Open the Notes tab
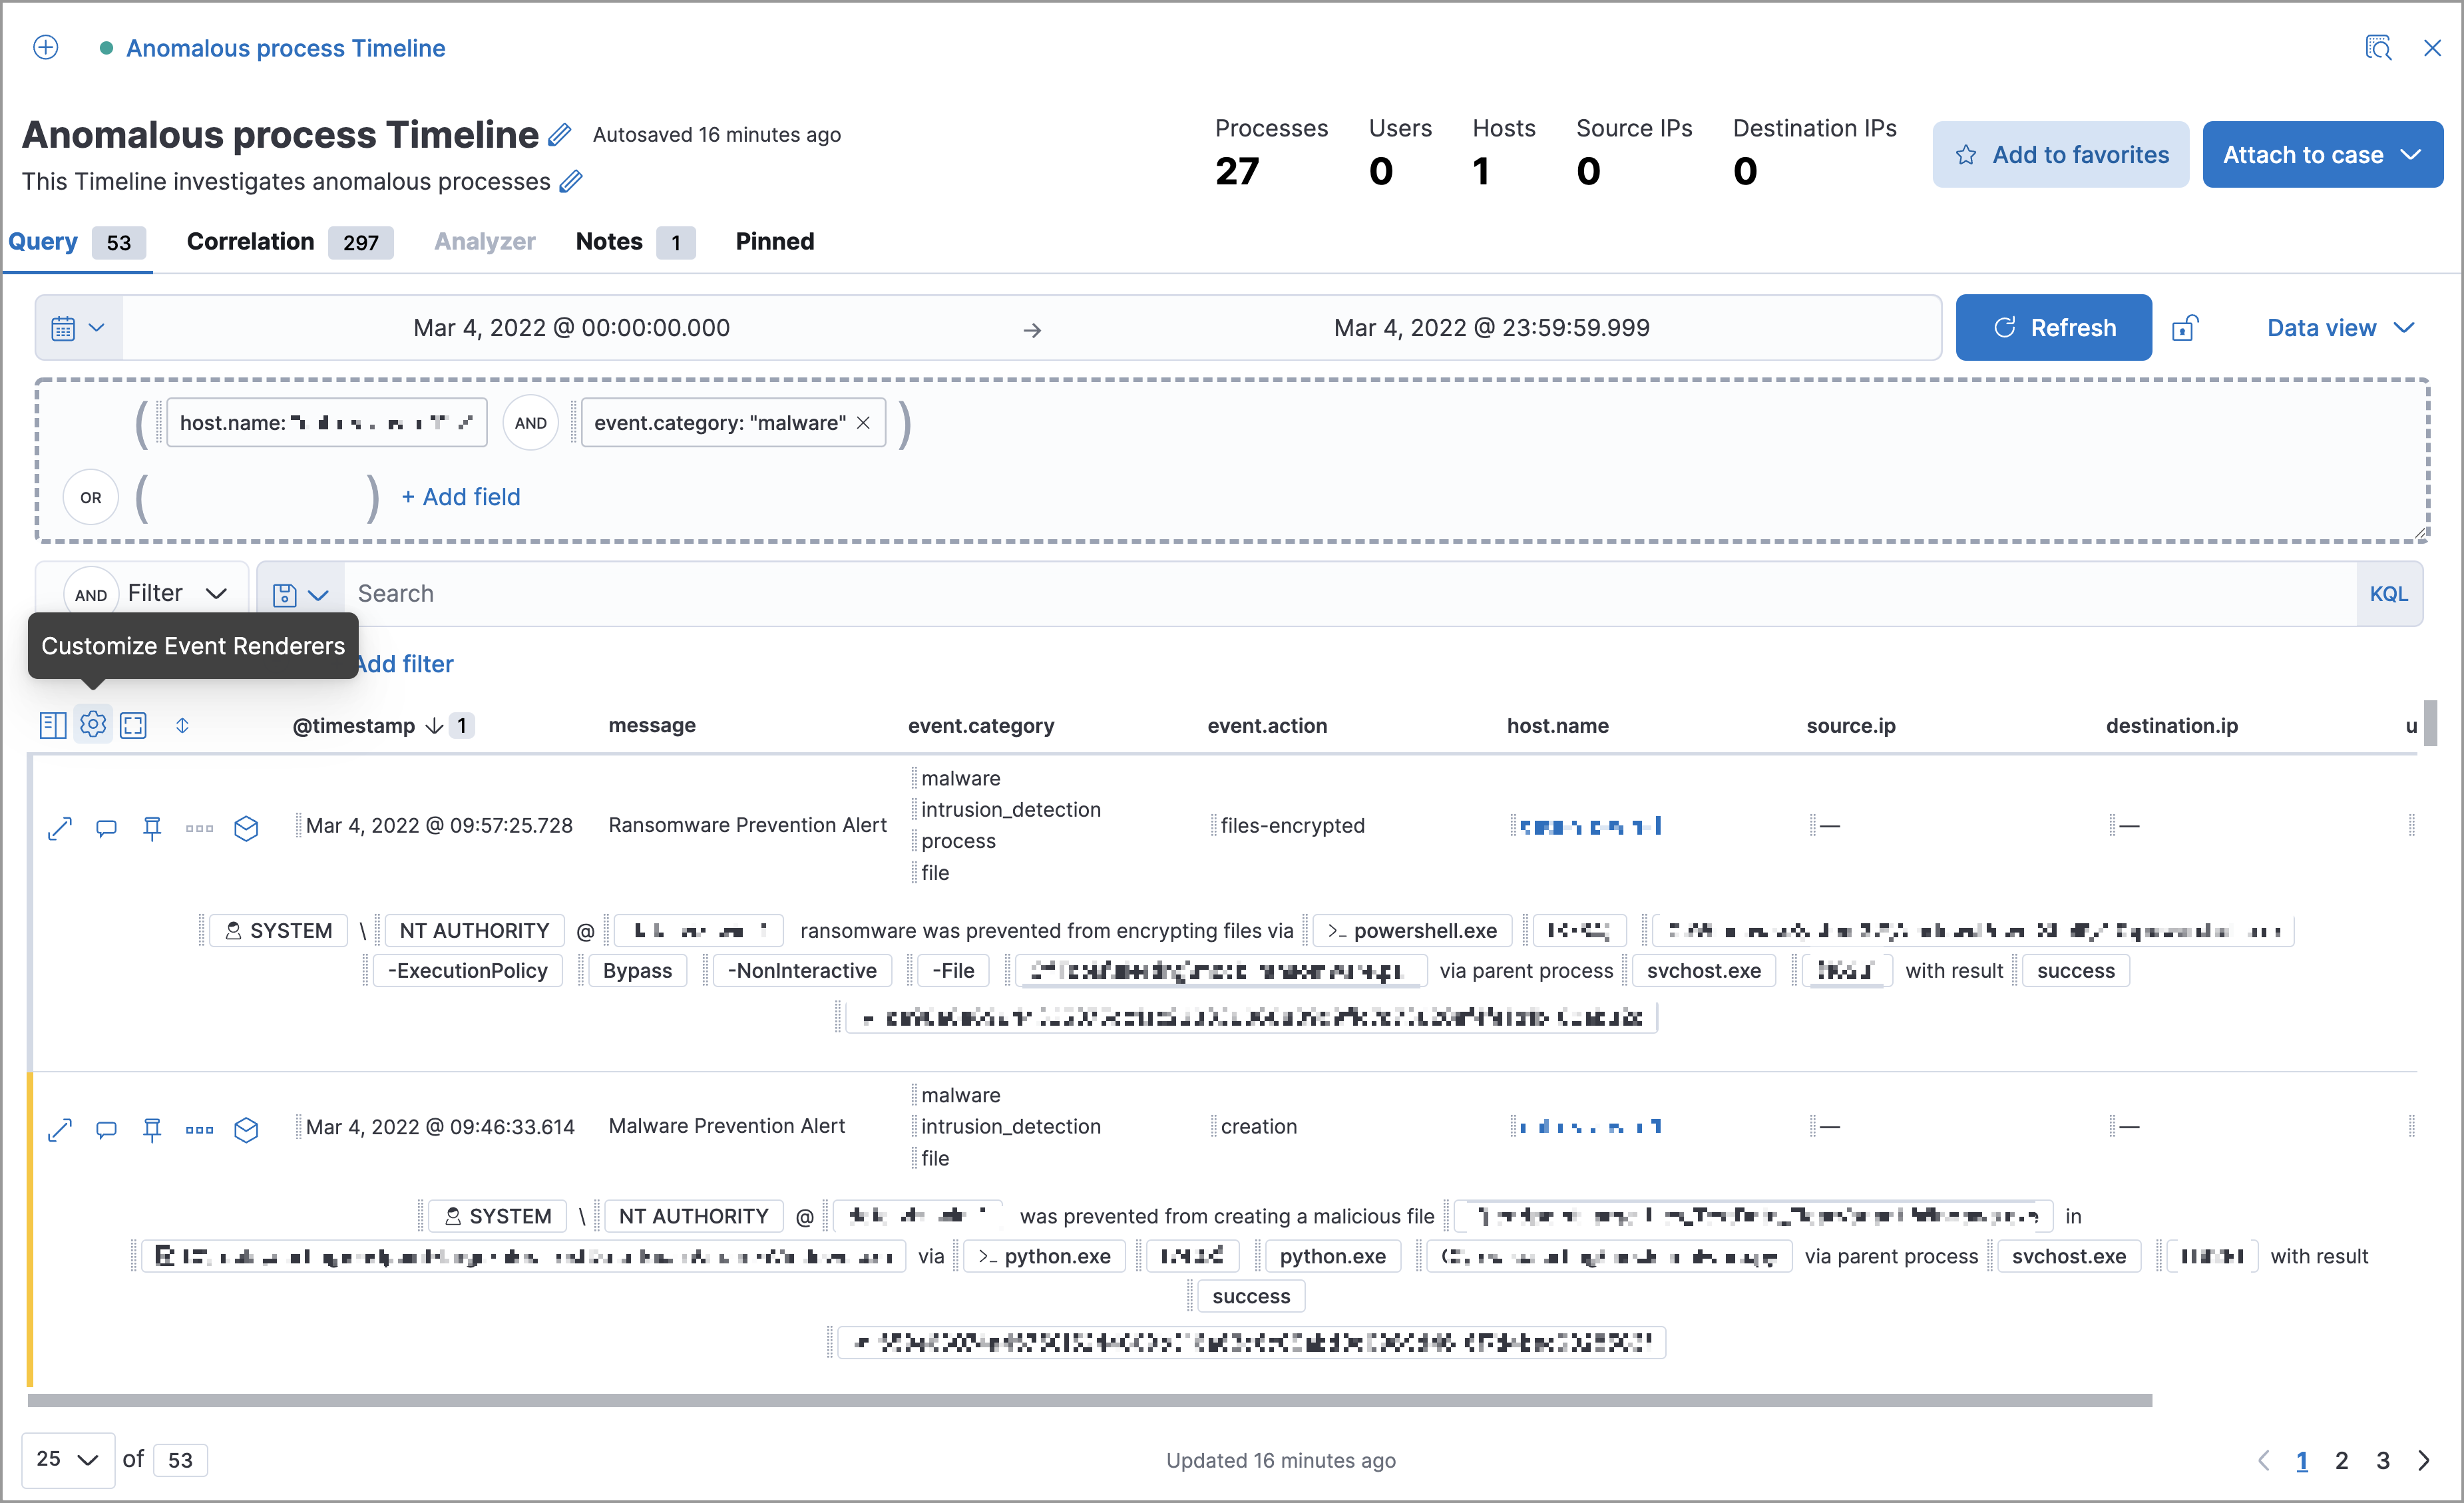This screenshot has height=1503, width=2464. point(608,241)
